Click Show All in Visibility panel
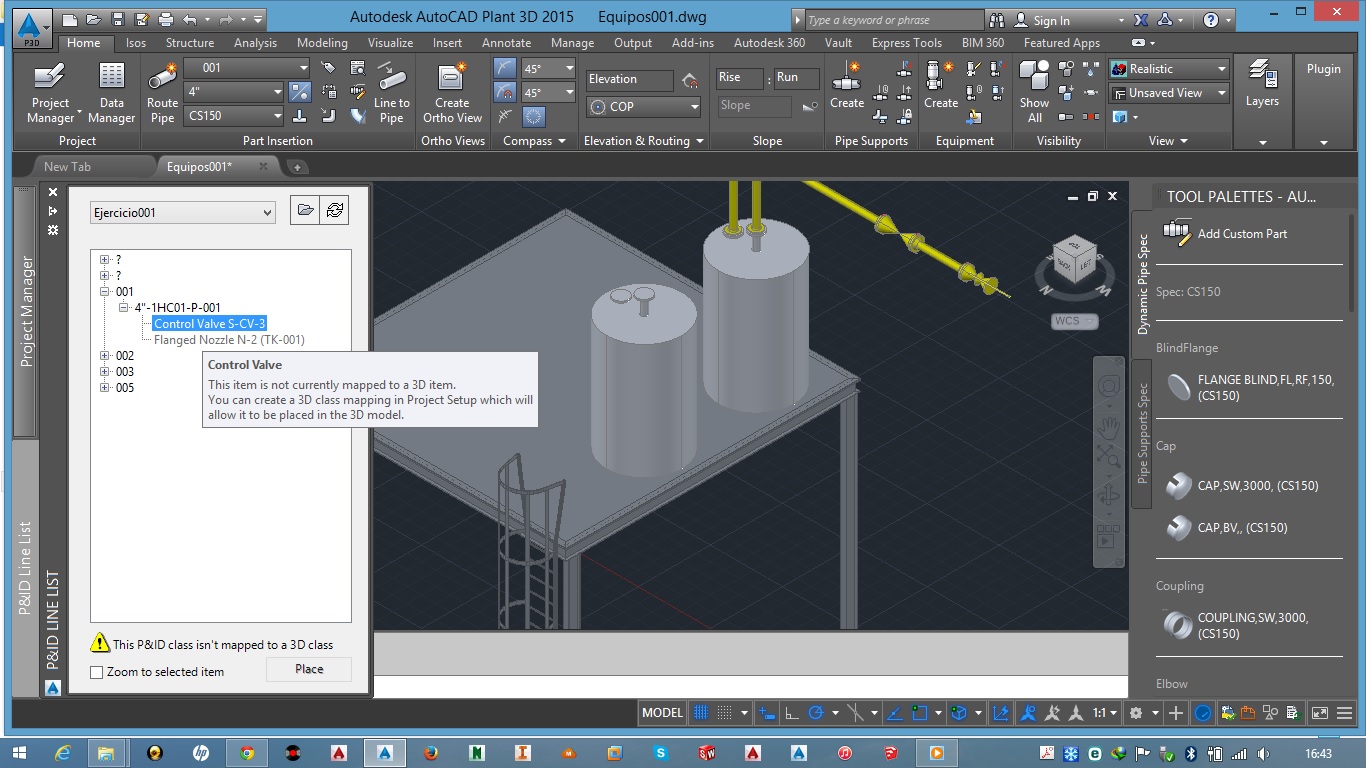1366x768 pixels. click(1034, 92)
